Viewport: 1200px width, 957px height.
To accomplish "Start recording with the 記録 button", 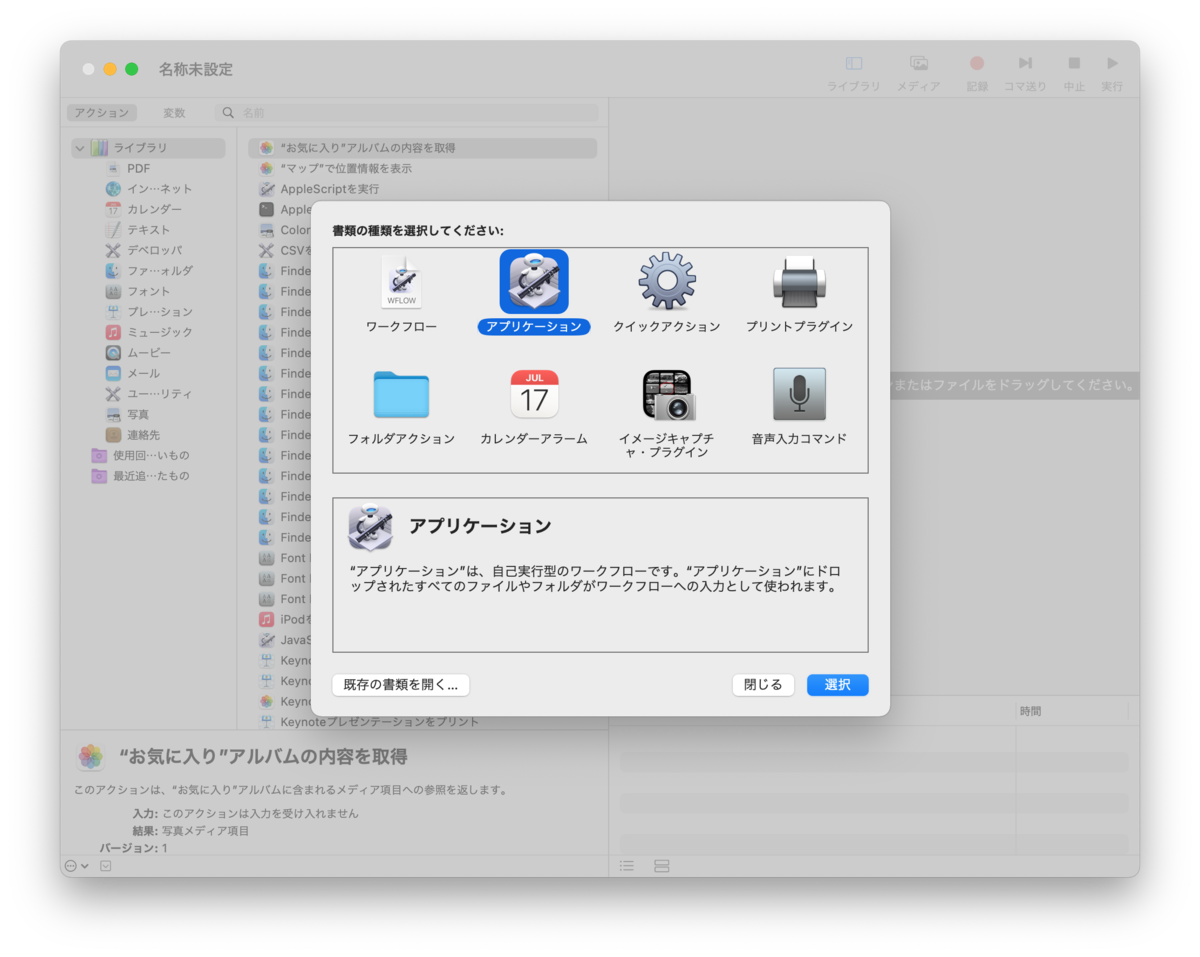I will coord(977,63).
